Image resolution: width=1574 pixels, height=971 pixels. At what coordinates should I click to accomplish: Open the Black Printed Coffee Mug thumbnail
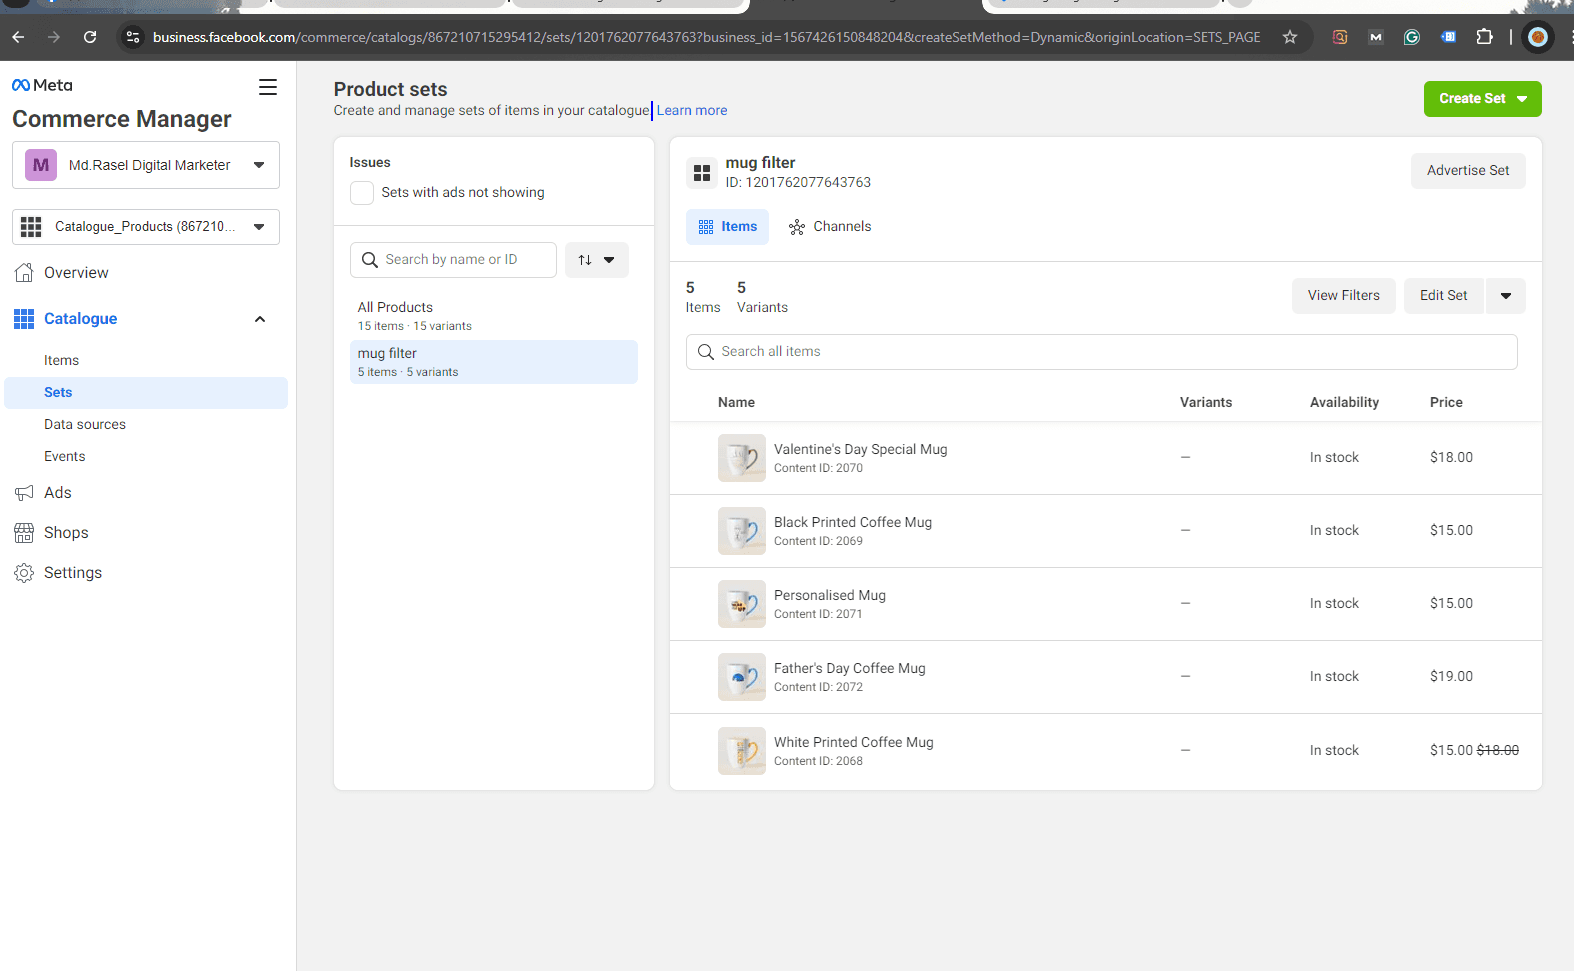click(x=742, y=531)
